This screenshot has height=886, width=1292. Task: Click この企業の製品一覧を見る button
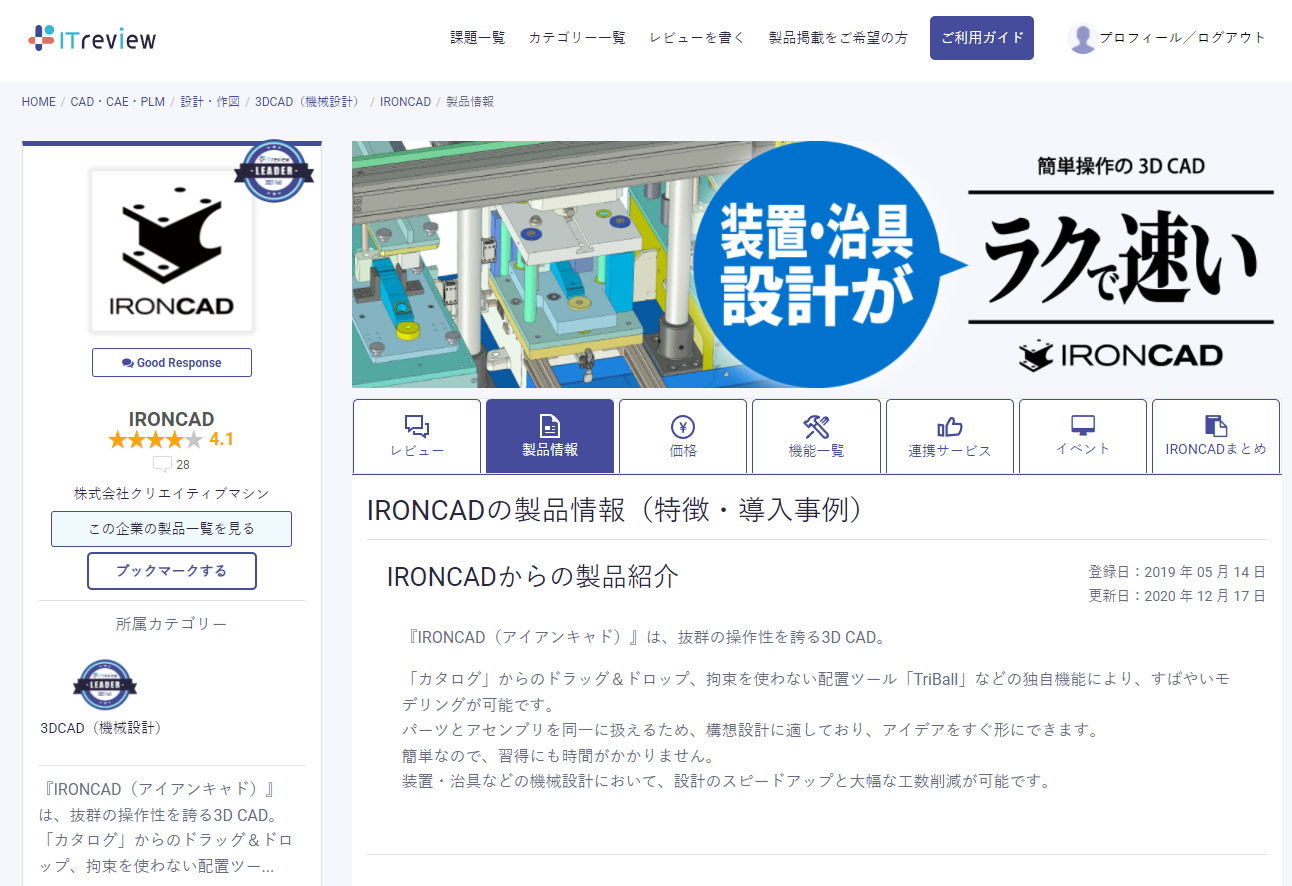(x=172, y=529)
